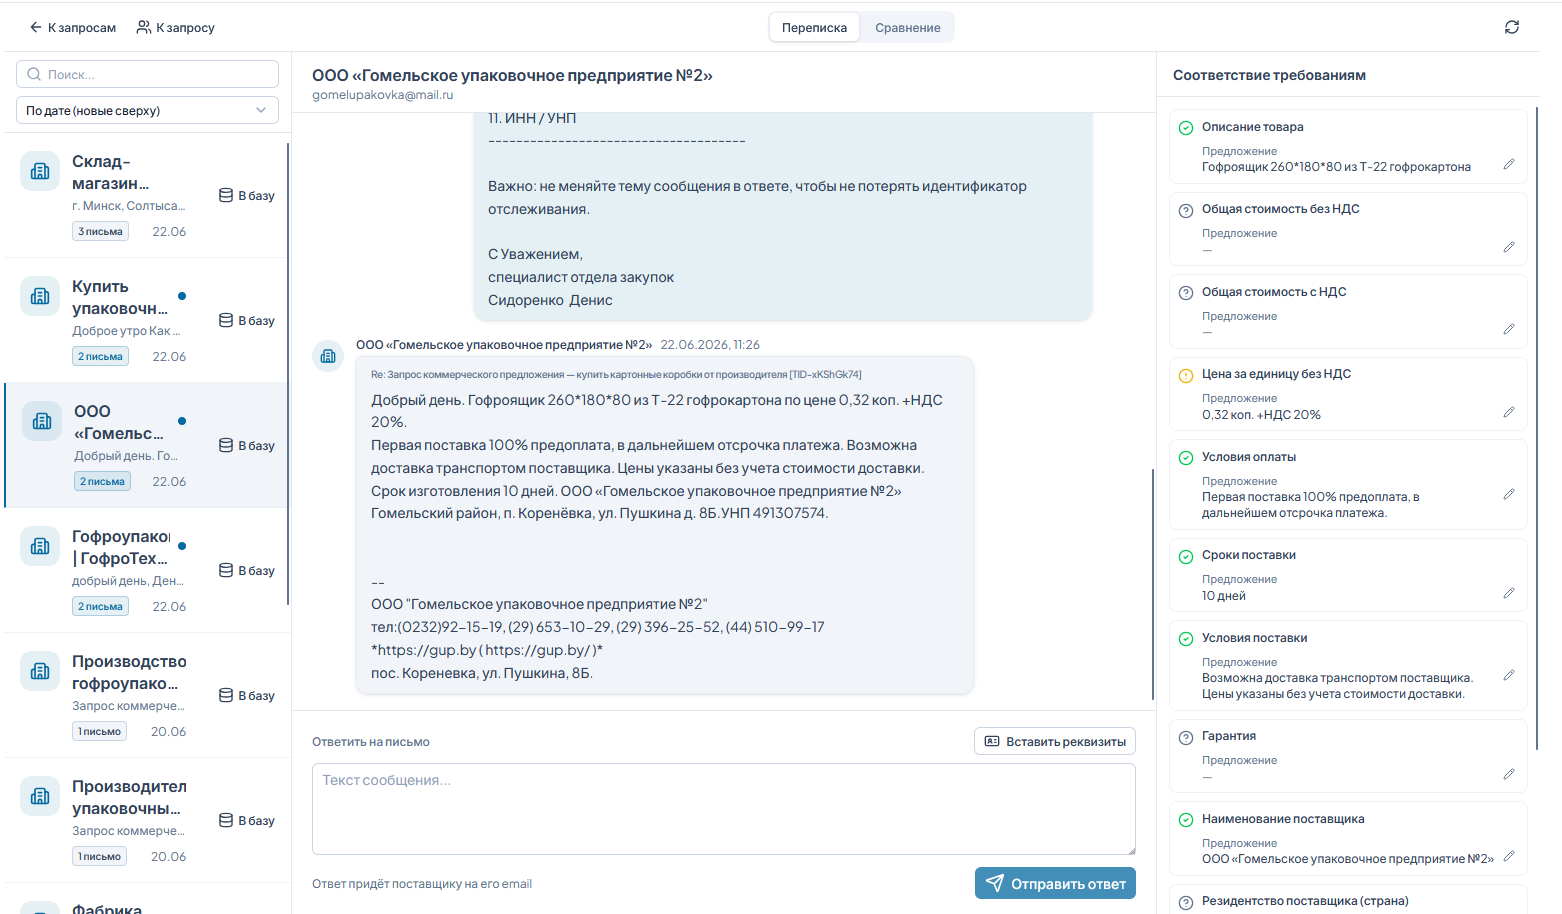Edit 'Описание товара' with pencil icon

pyautogui.click(x=1509, y=164)
